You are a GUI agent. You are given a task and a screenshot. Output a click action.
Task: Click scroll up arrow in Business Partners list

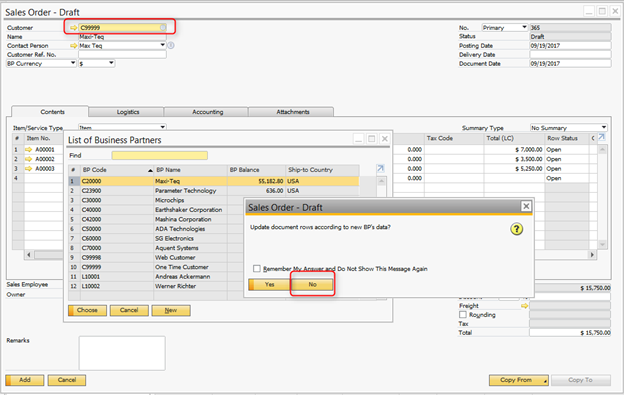pyautogui.click(x=381, y=181)
